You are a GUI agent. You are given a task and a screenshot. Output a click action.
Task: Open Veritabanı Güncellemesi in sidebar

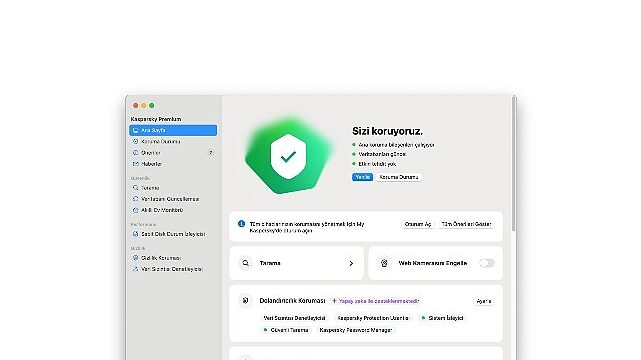[173, 199]
